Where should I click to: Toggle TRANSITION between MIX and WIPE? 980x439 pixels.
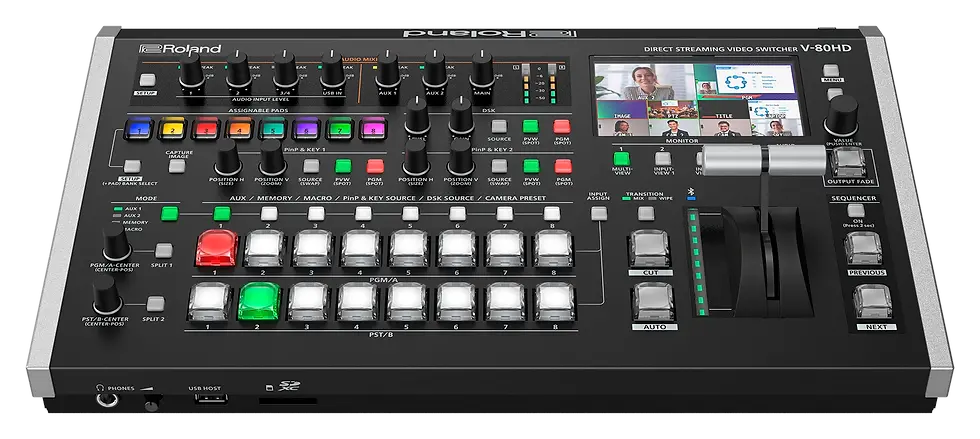[x=646, y=214]
